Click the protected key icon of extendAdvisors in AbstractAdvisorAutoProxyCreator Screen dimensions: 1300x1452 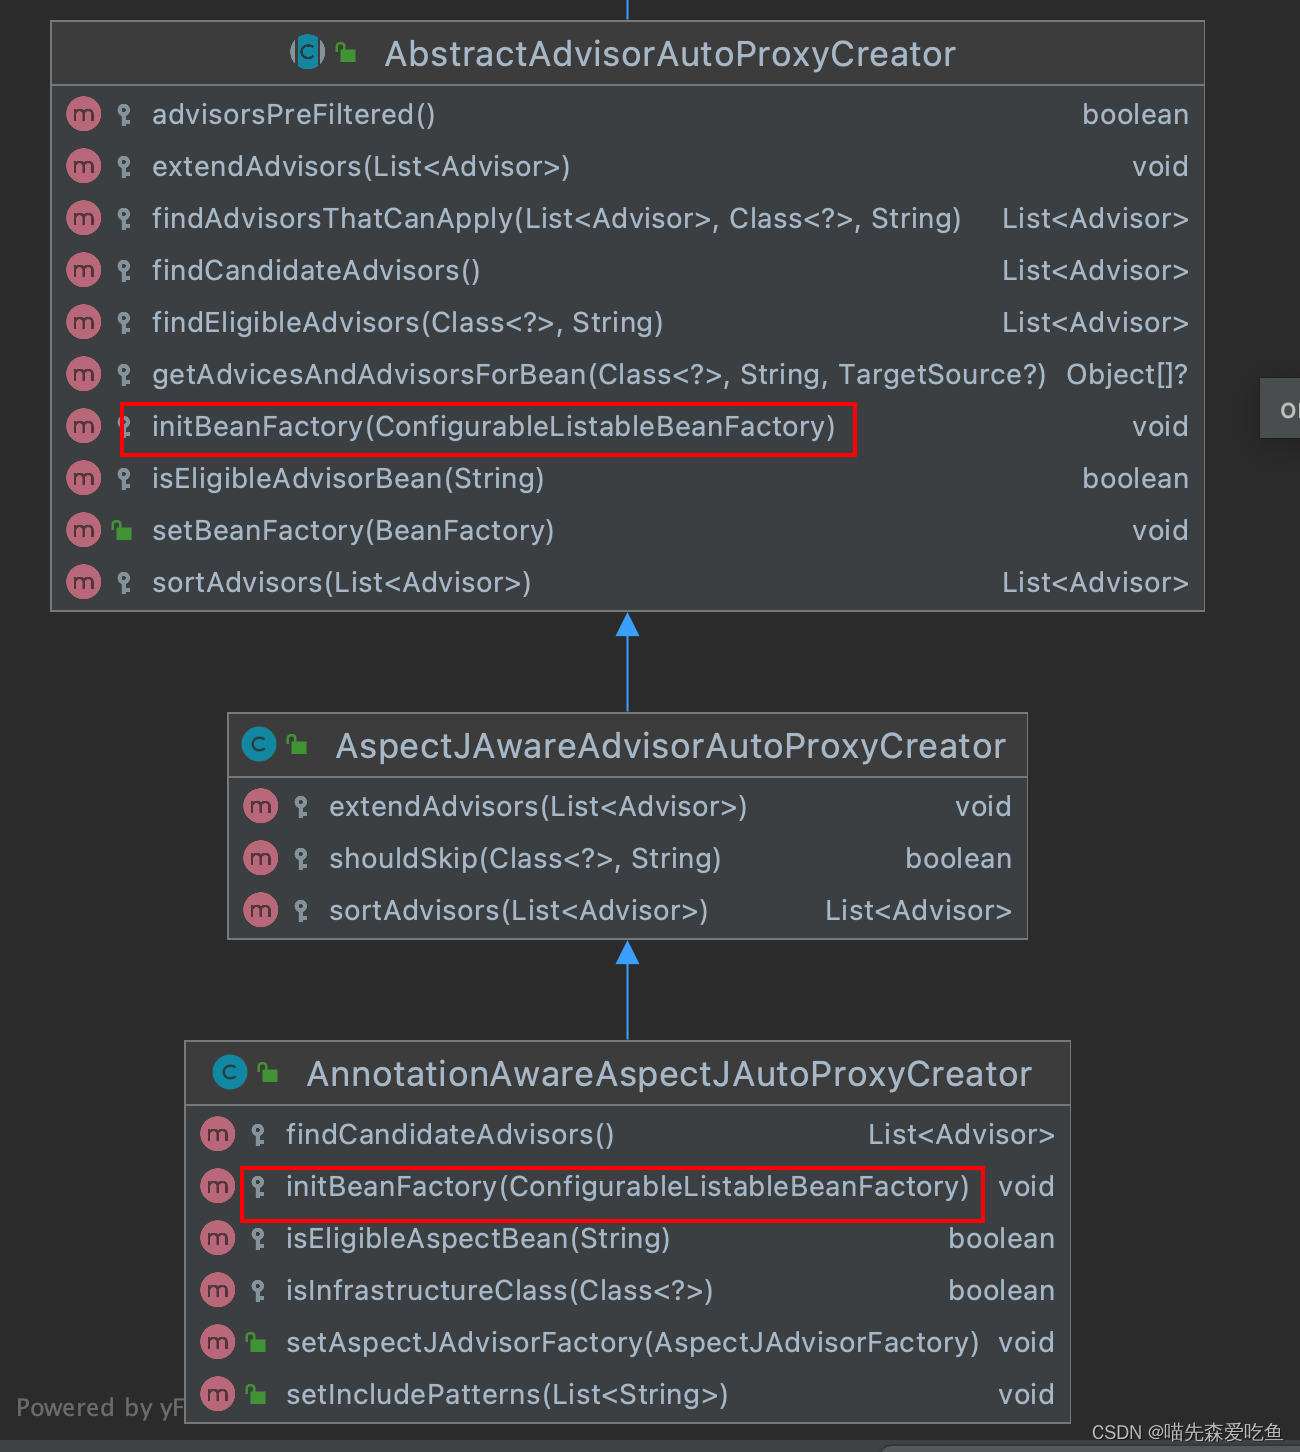coord(124,167)
